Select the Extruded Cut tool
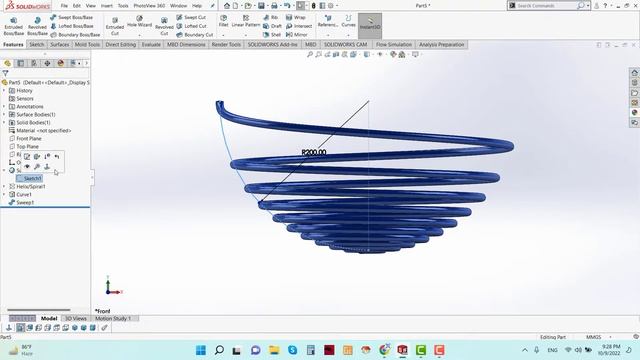Image resolution: width=640 pixels, height=360 pixels. [x=115, y=26]
